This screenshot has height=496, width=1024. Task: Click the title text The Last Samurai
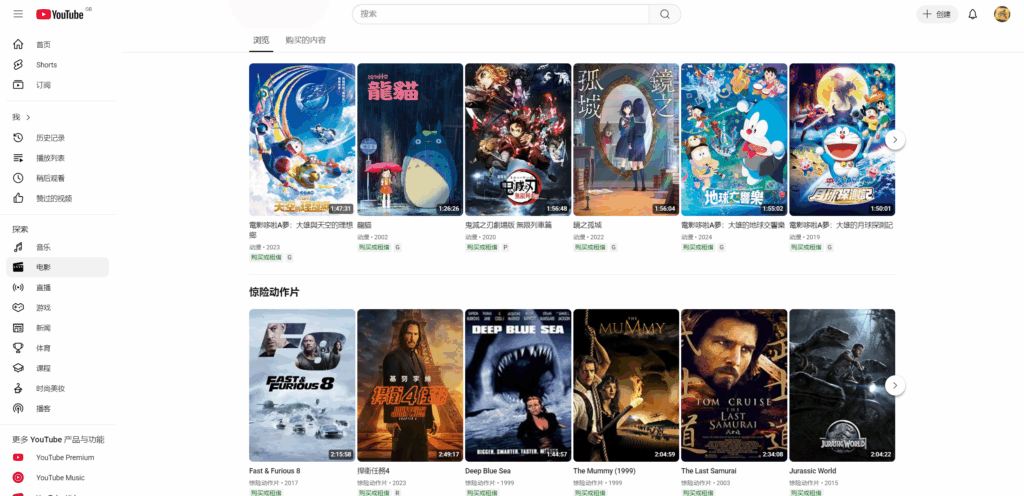tap(709, 471)
